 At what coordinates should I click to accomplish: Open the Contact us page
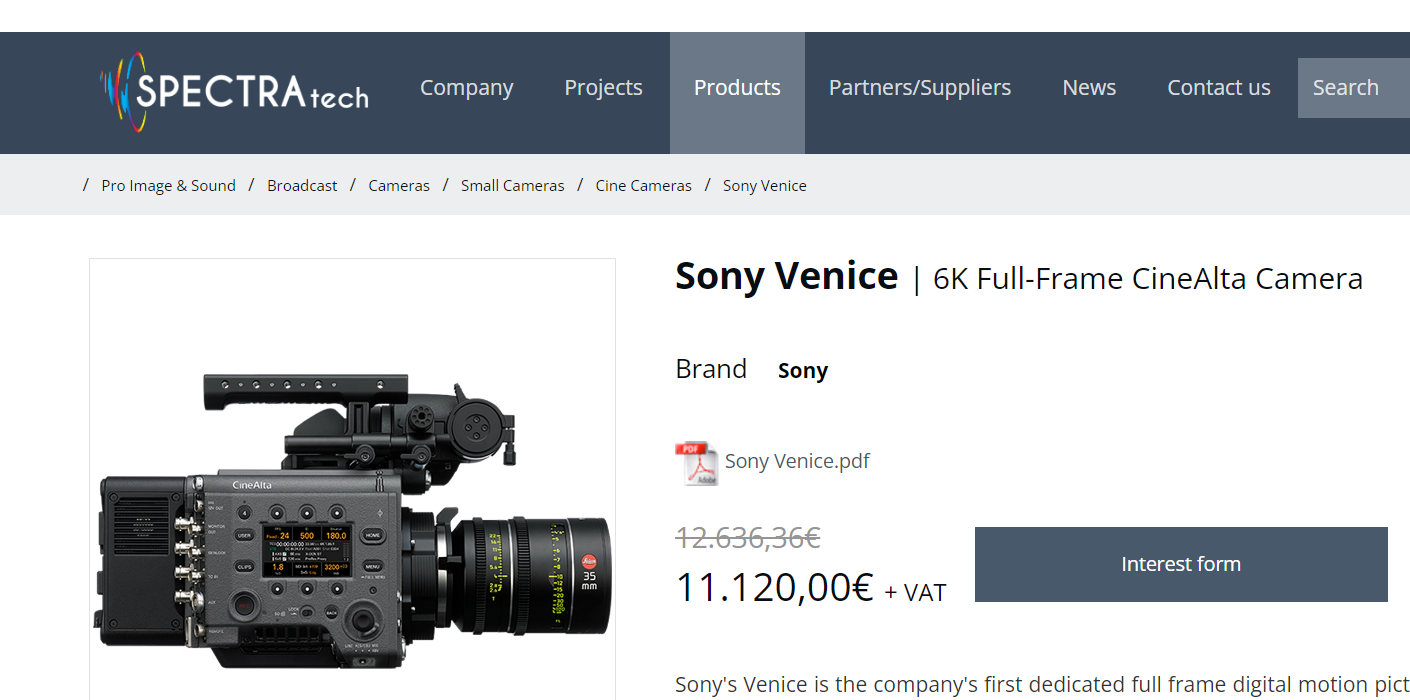1218,88
